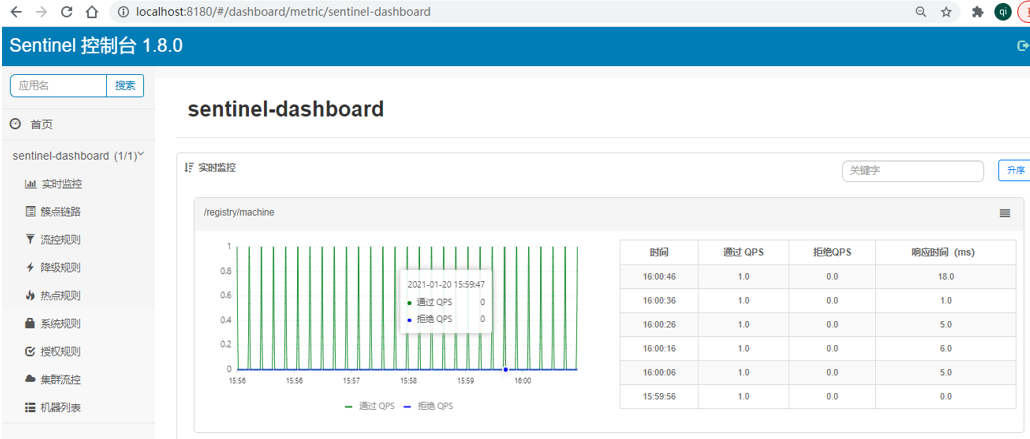Click the lightning icon beside 降级规则

click(30, 267)
